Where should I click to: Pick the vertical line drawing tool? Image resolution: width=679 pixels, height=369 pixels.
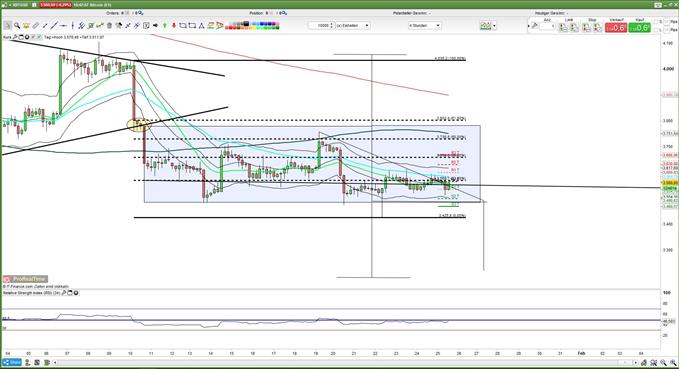pos(73,26)
